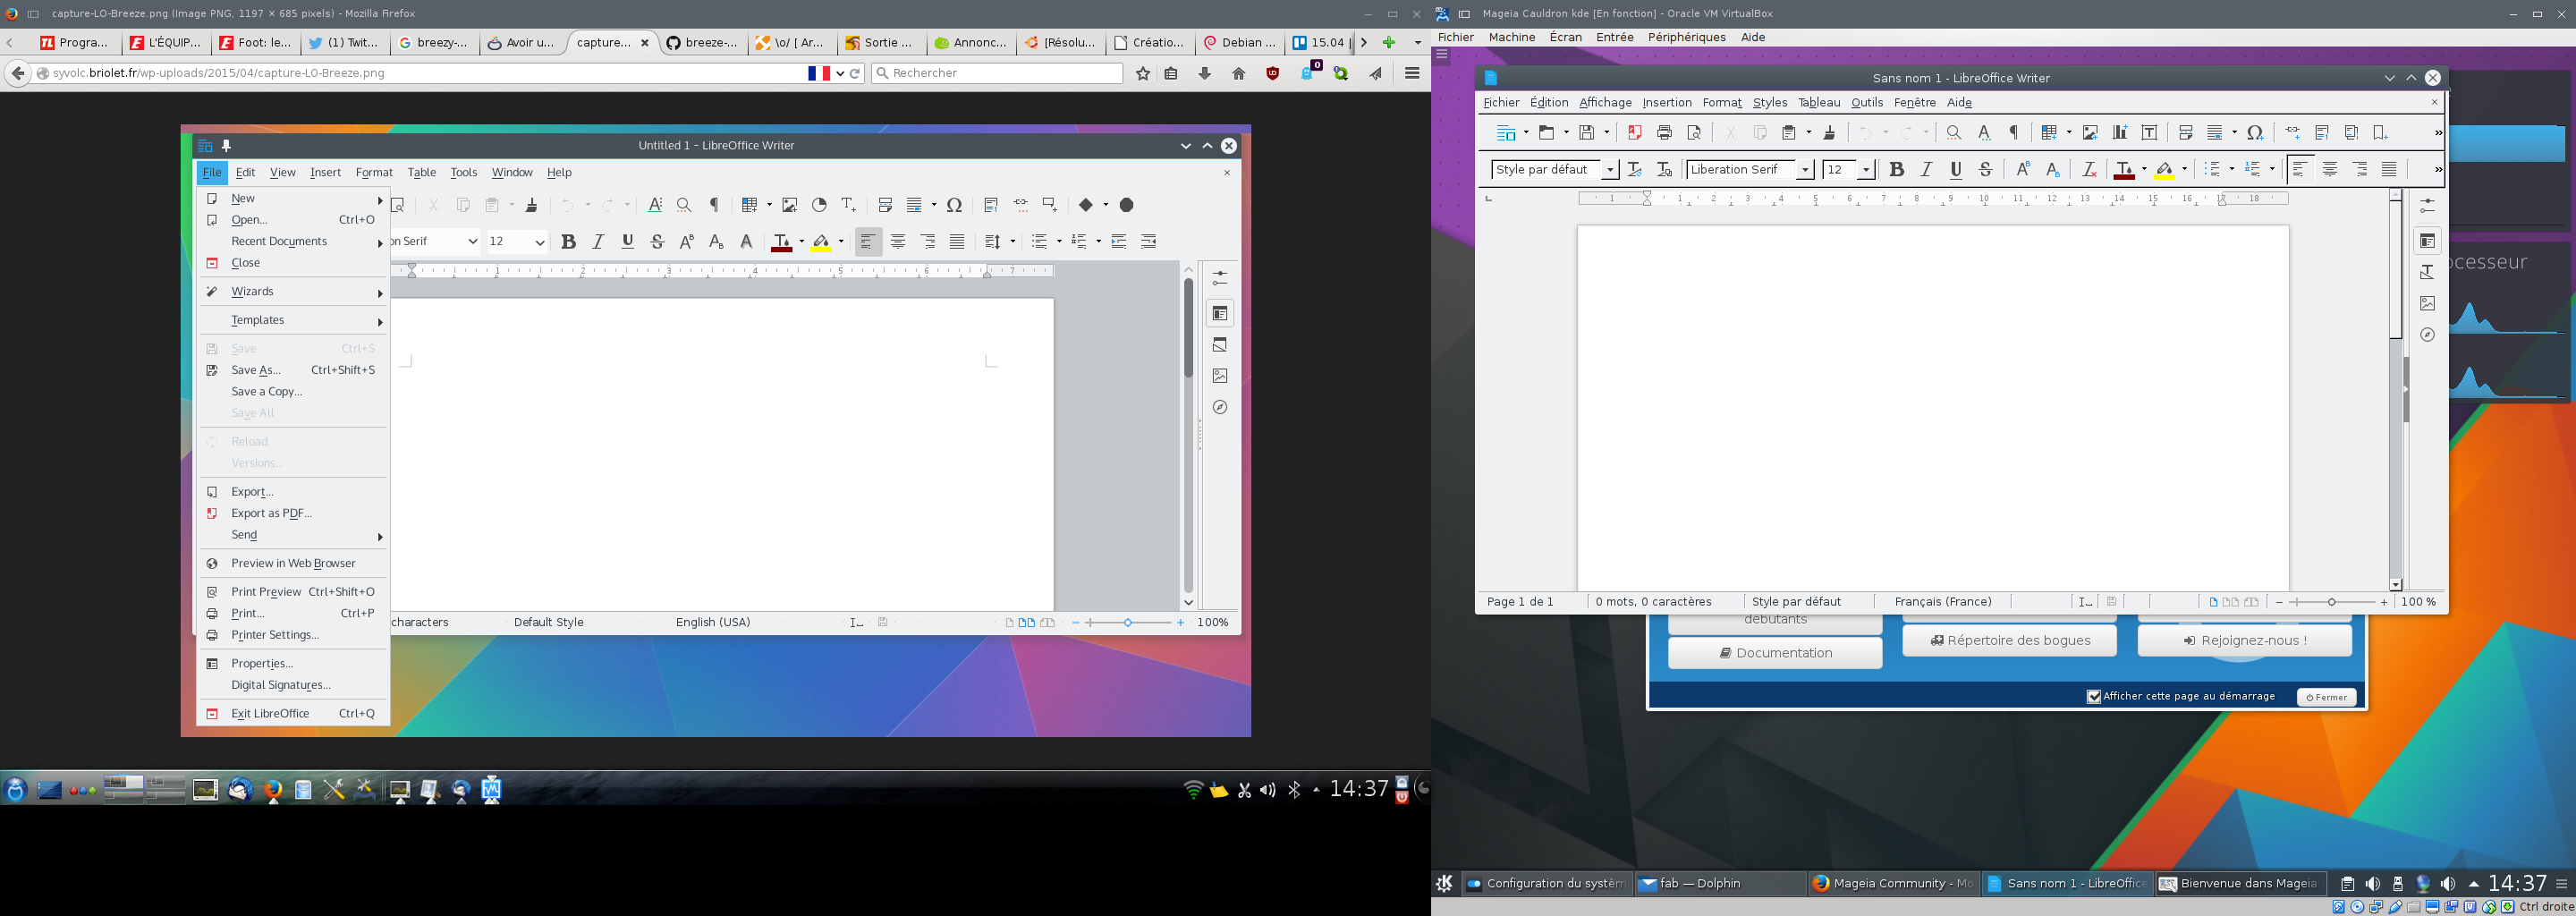Open the 'Style par défaut' paragraph style dropdown

pyautogui.click(x=1610, y=170)
